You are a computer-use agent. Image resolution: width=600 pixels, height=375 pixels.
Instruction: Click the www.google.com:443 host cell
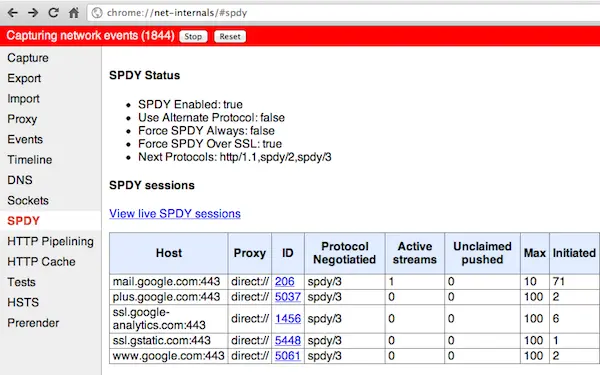[x=169, y=355]
